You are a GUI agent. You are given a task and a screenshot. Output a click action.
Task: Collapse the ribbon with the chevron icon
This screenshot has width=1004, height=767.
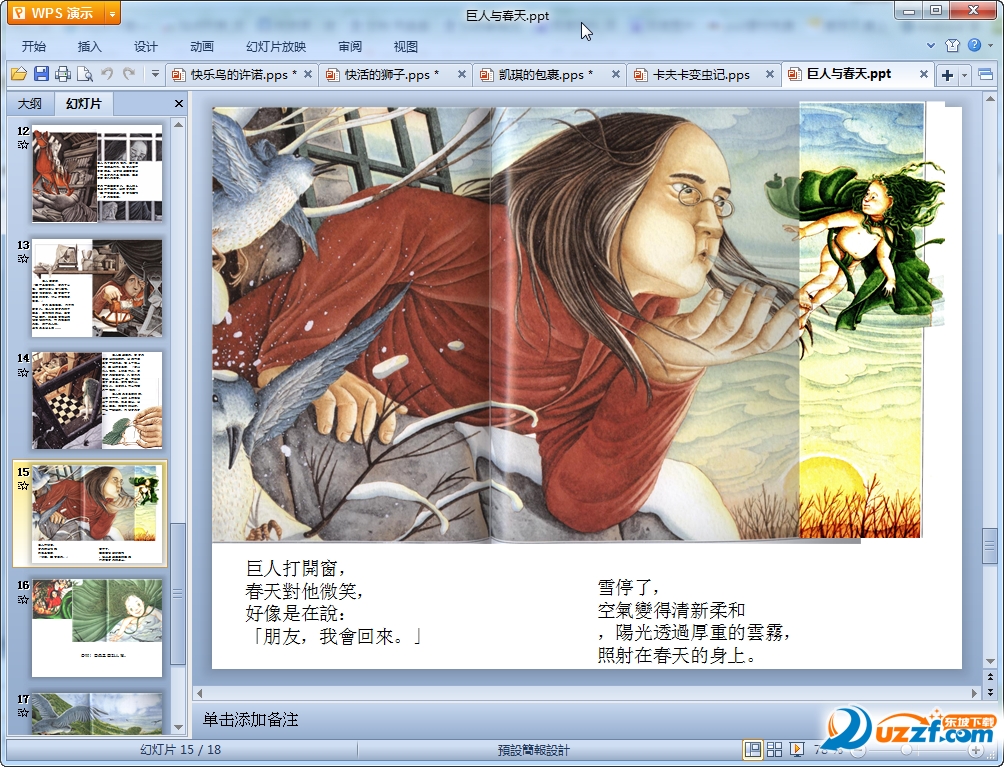931,45
